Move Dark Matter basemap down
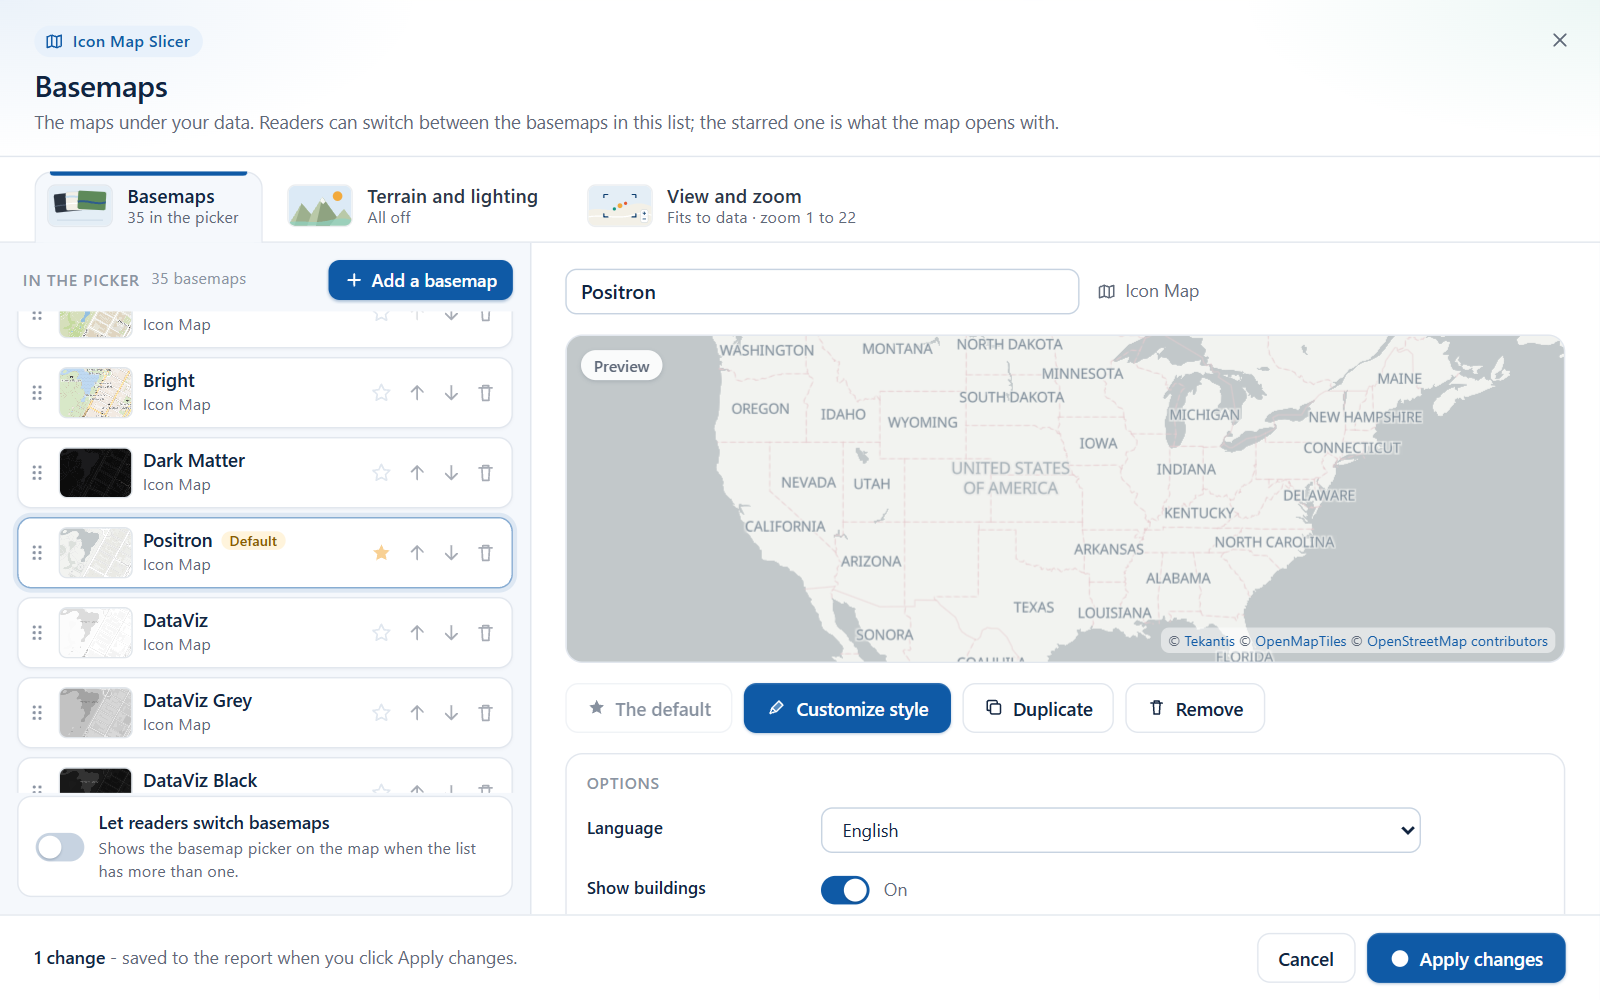The width and height of the screenshot is (1600, 1000). pyautogui.click(x=451, y=473)
